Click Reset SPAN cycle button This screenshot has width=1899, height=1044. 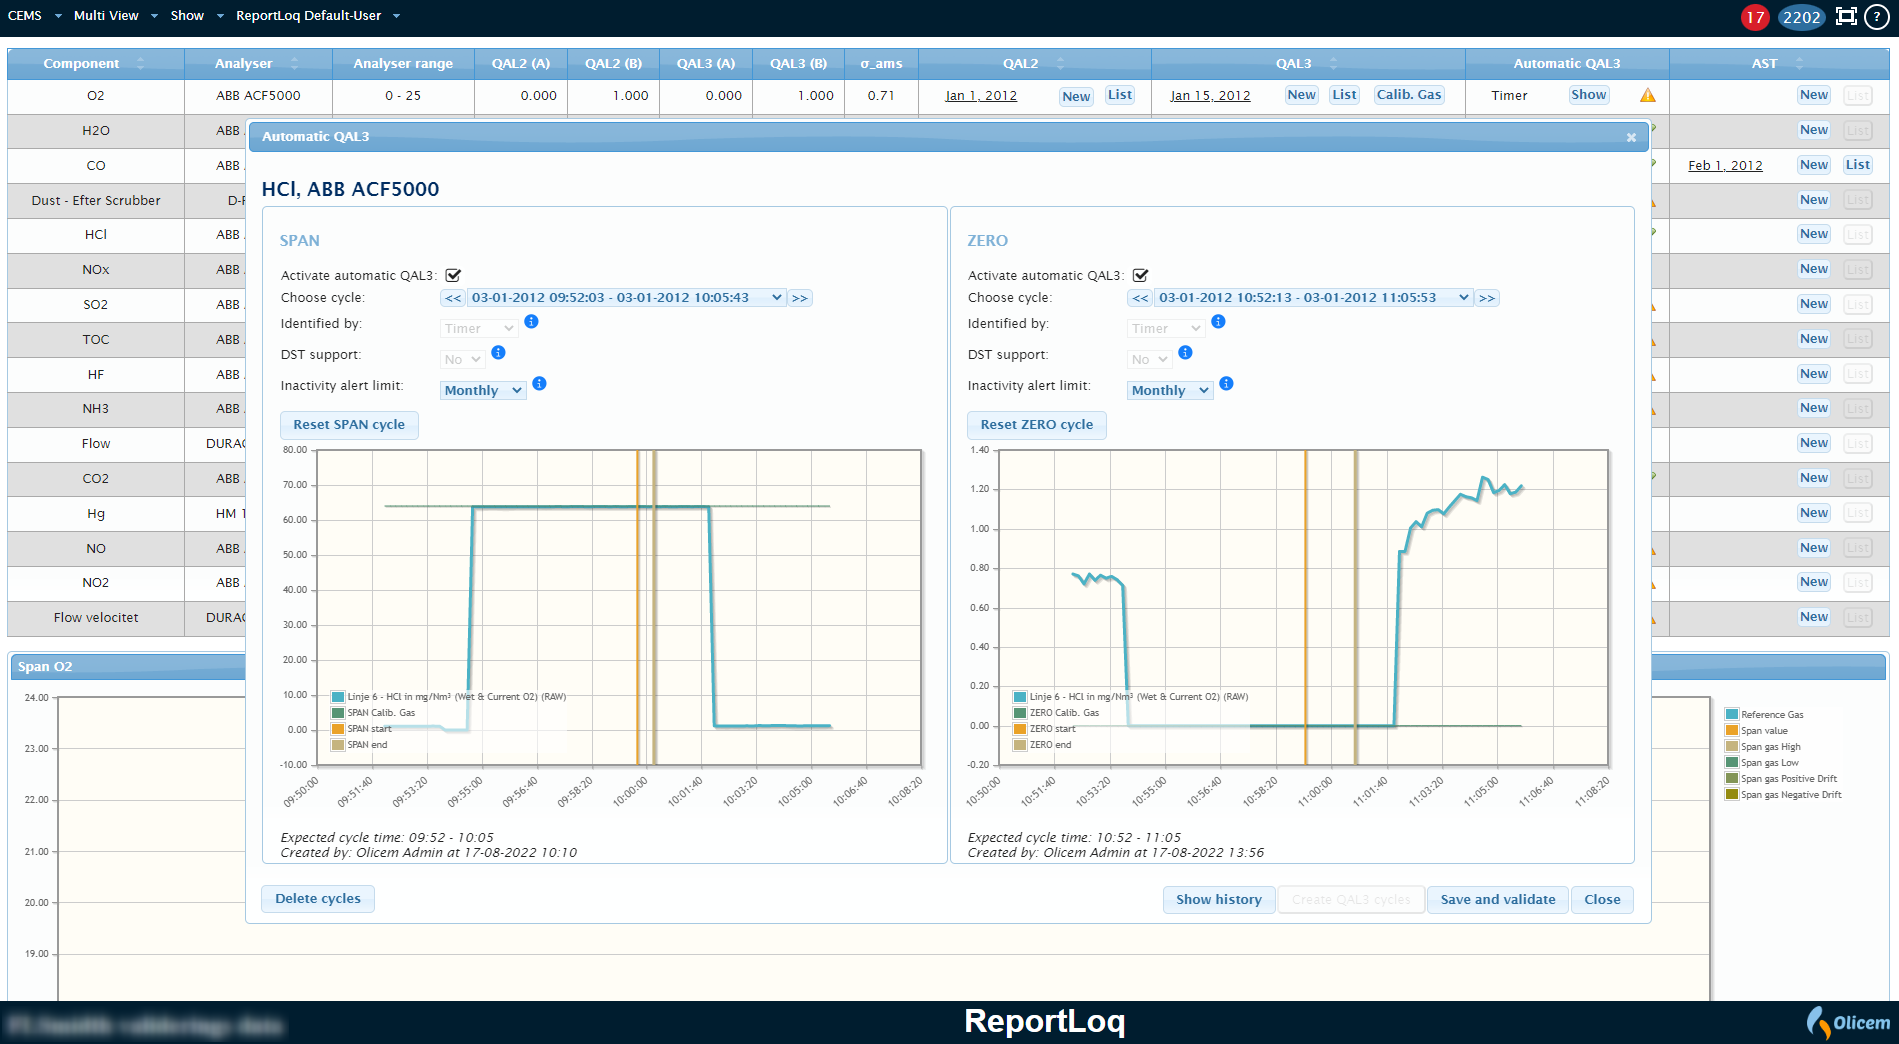[x=349, y=425]
